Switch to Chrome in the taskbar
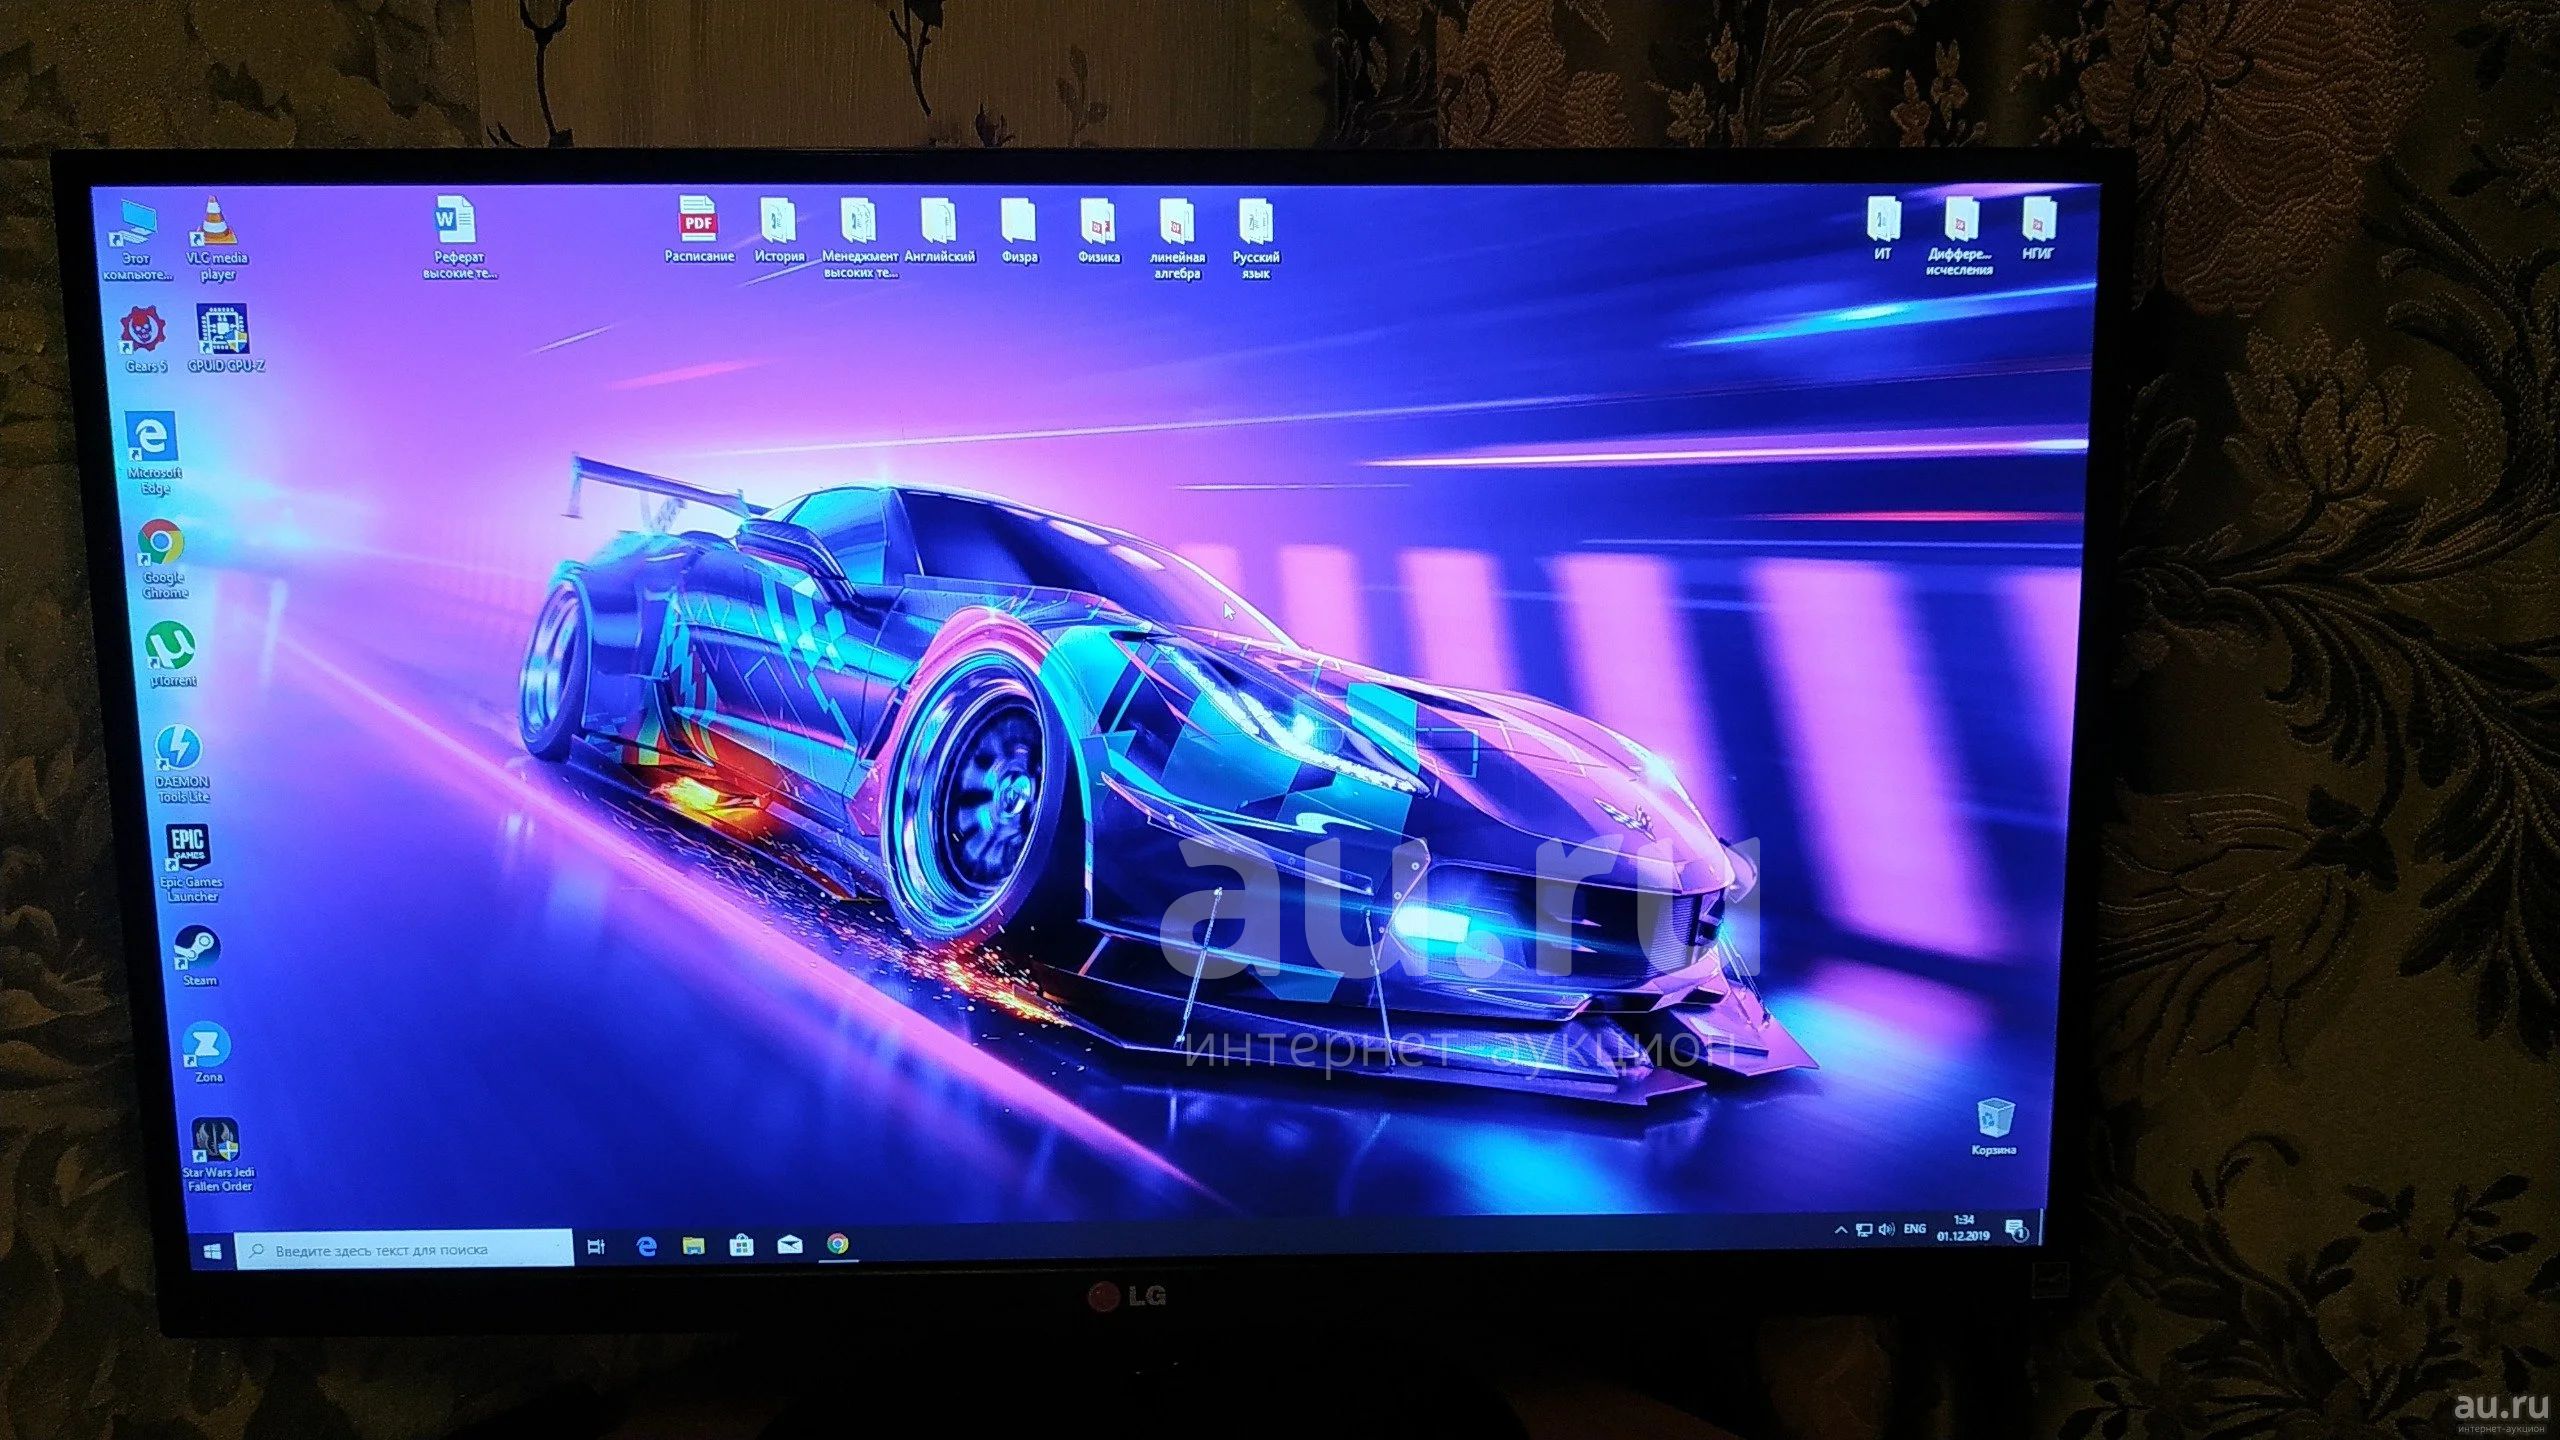This screenshot has height=1440, width=2560. tap(838, 1243)
